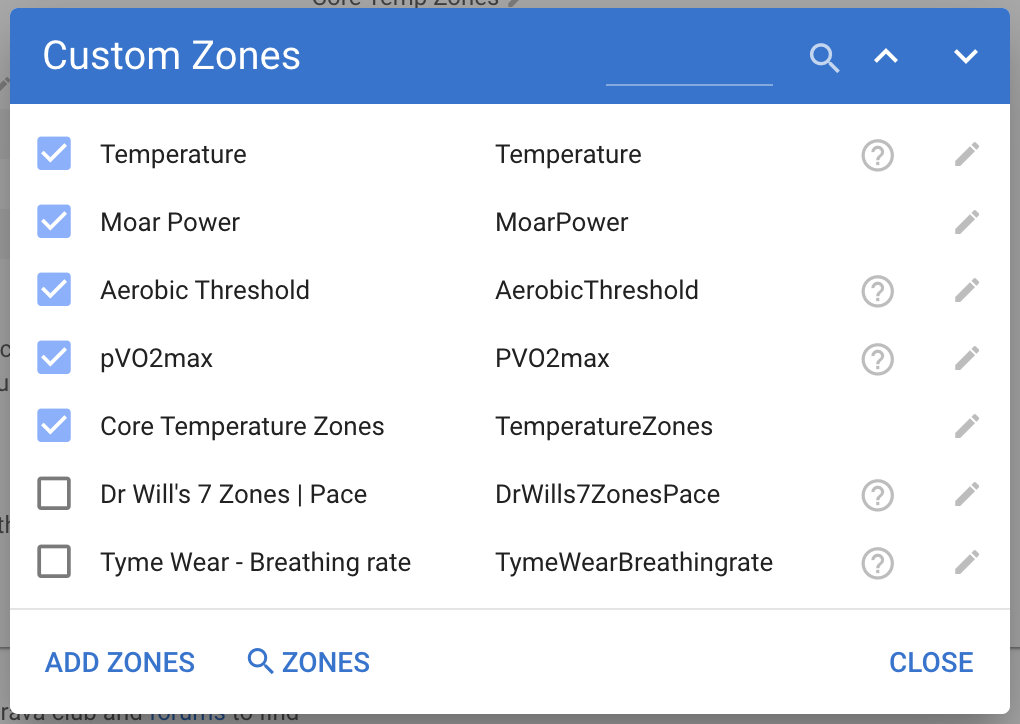Click the up chevron in header
The height and width of the screenshot is (724, 1020).
pos(886,57)
